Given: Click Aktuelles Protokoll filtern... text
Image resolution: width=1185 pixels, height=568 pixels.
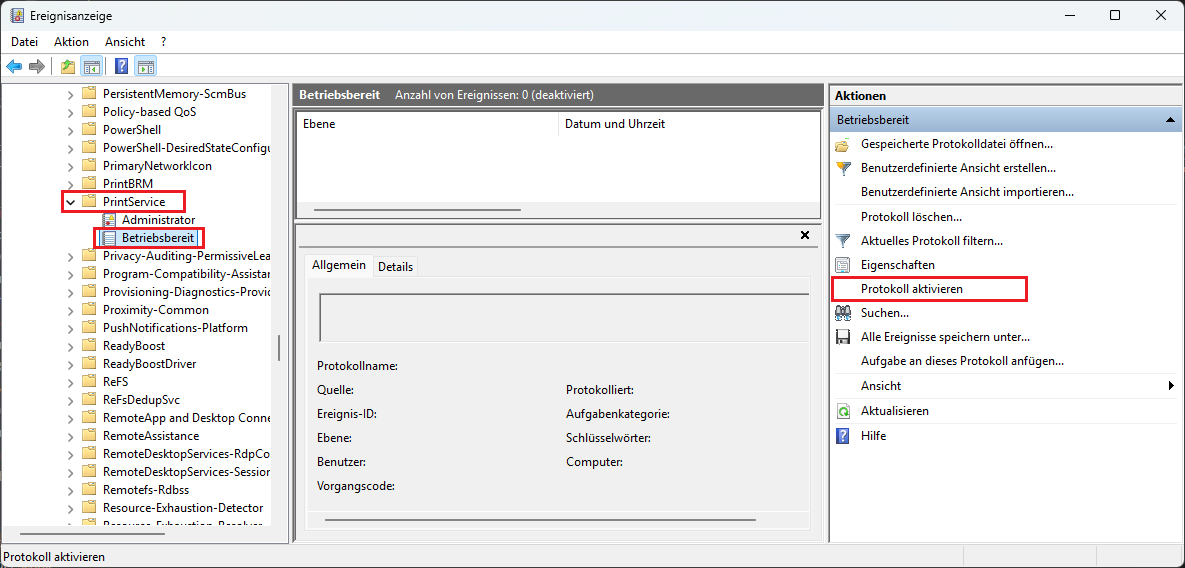Looking at the screenshot, I should pos(932,241).
